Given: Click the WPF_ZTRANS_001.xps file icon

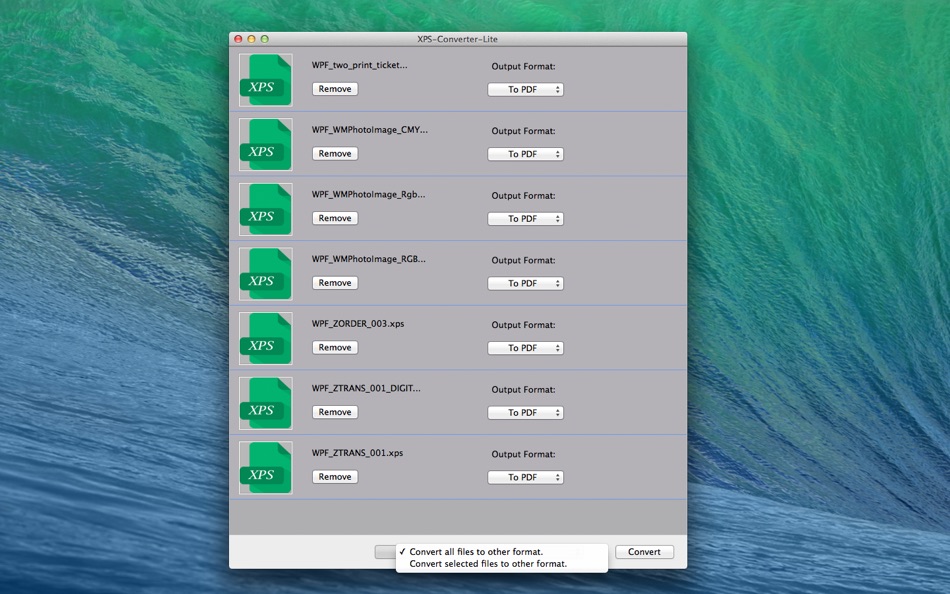Looking at the screenshot, I should [x=265, y=468].
